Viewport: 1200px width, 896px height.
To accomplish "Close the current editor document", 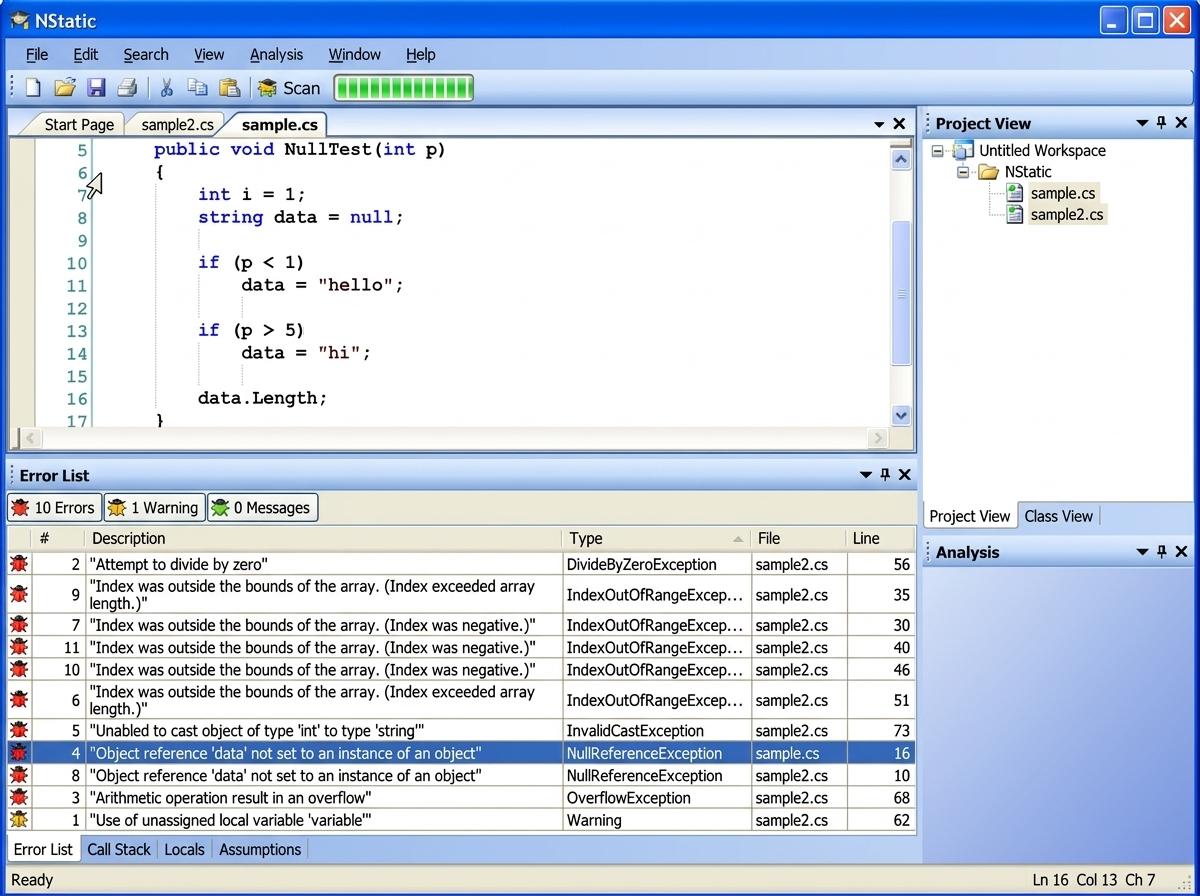I will 899,123.
